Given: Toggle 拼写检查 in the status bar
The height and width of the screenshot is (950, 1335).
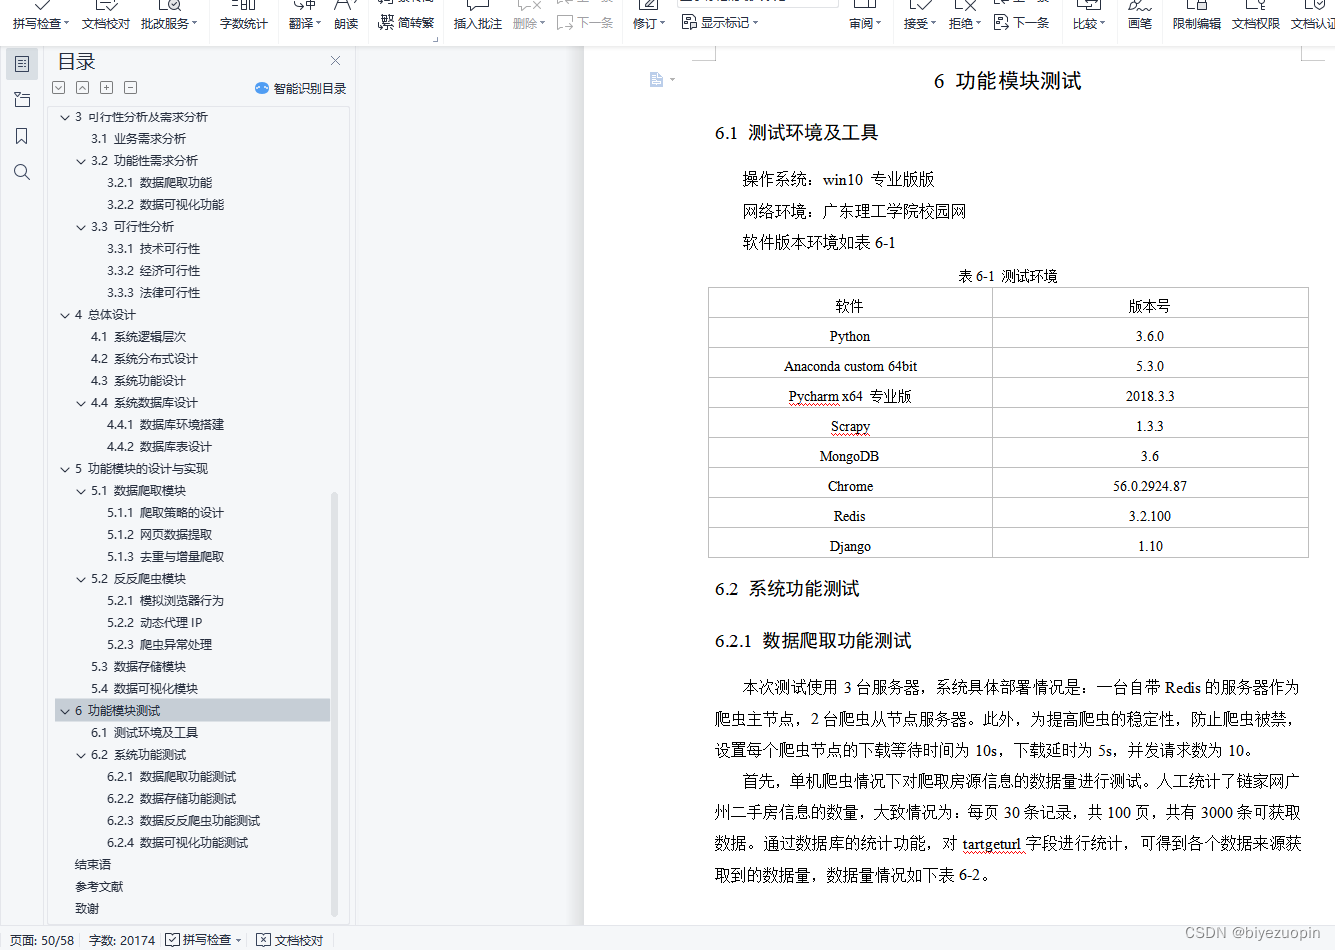Looking at the screenshot, I should (x=204, y=940).
